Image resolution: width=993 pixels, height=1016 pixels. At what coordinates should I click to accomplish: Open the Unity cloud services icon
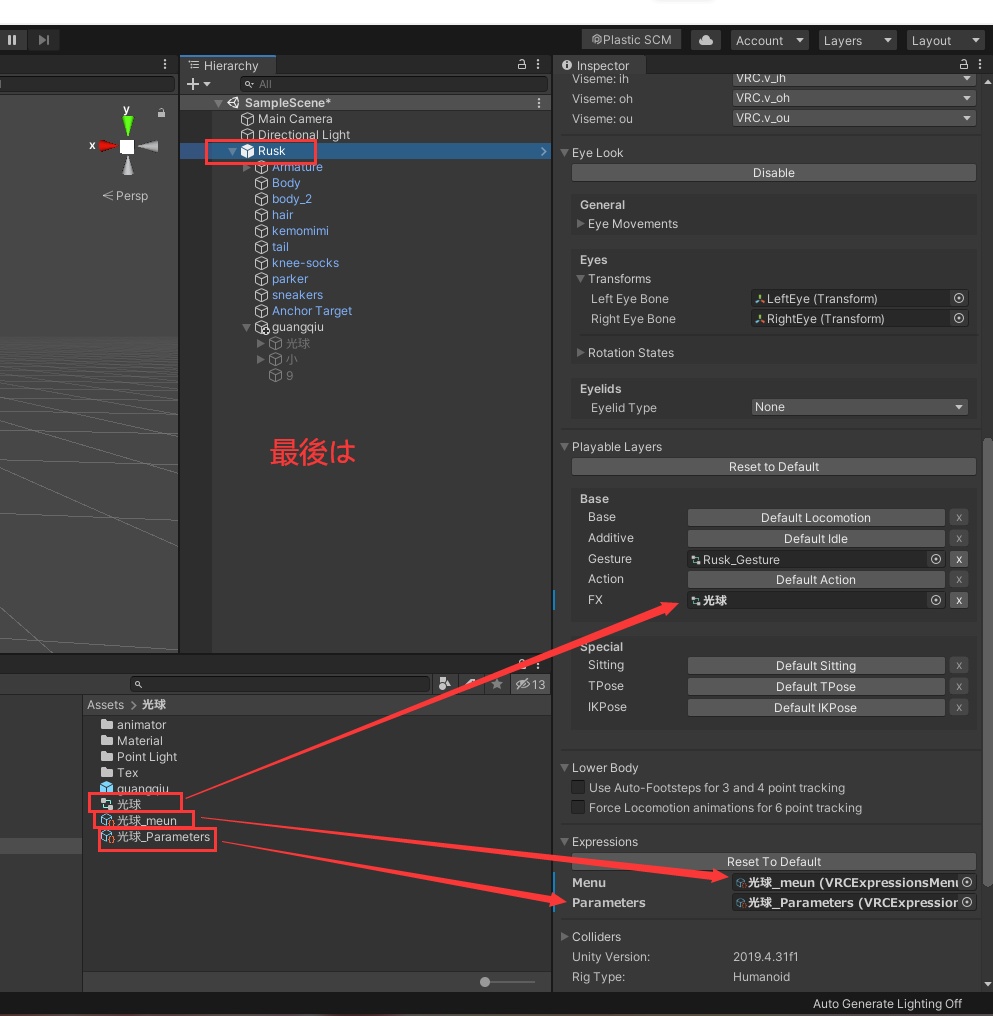(x=705, y=39)
